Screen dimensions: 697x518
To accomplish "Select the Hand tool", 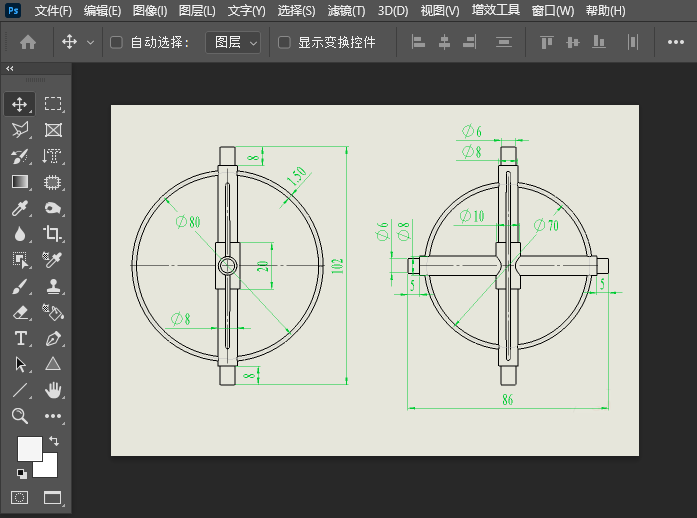I will click(53, 390).
